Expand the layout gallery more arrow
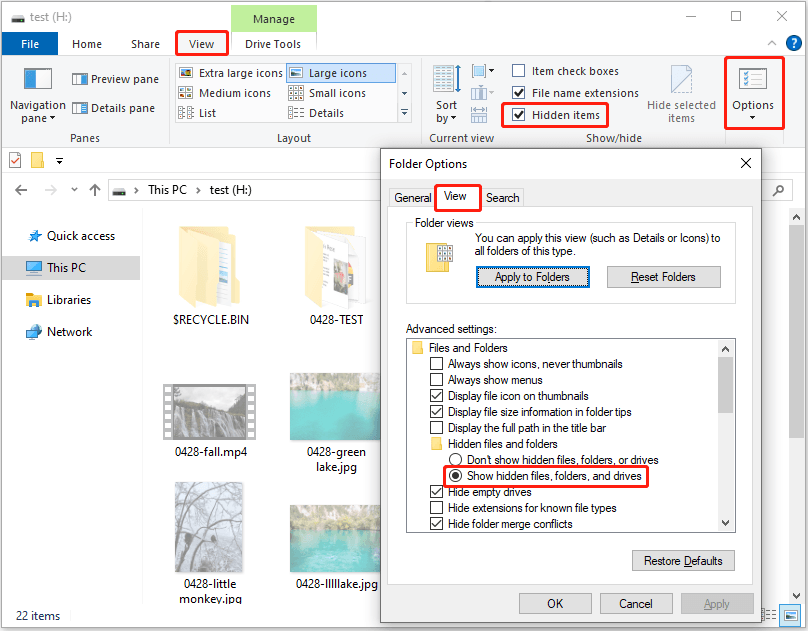 tap(405, 112)
